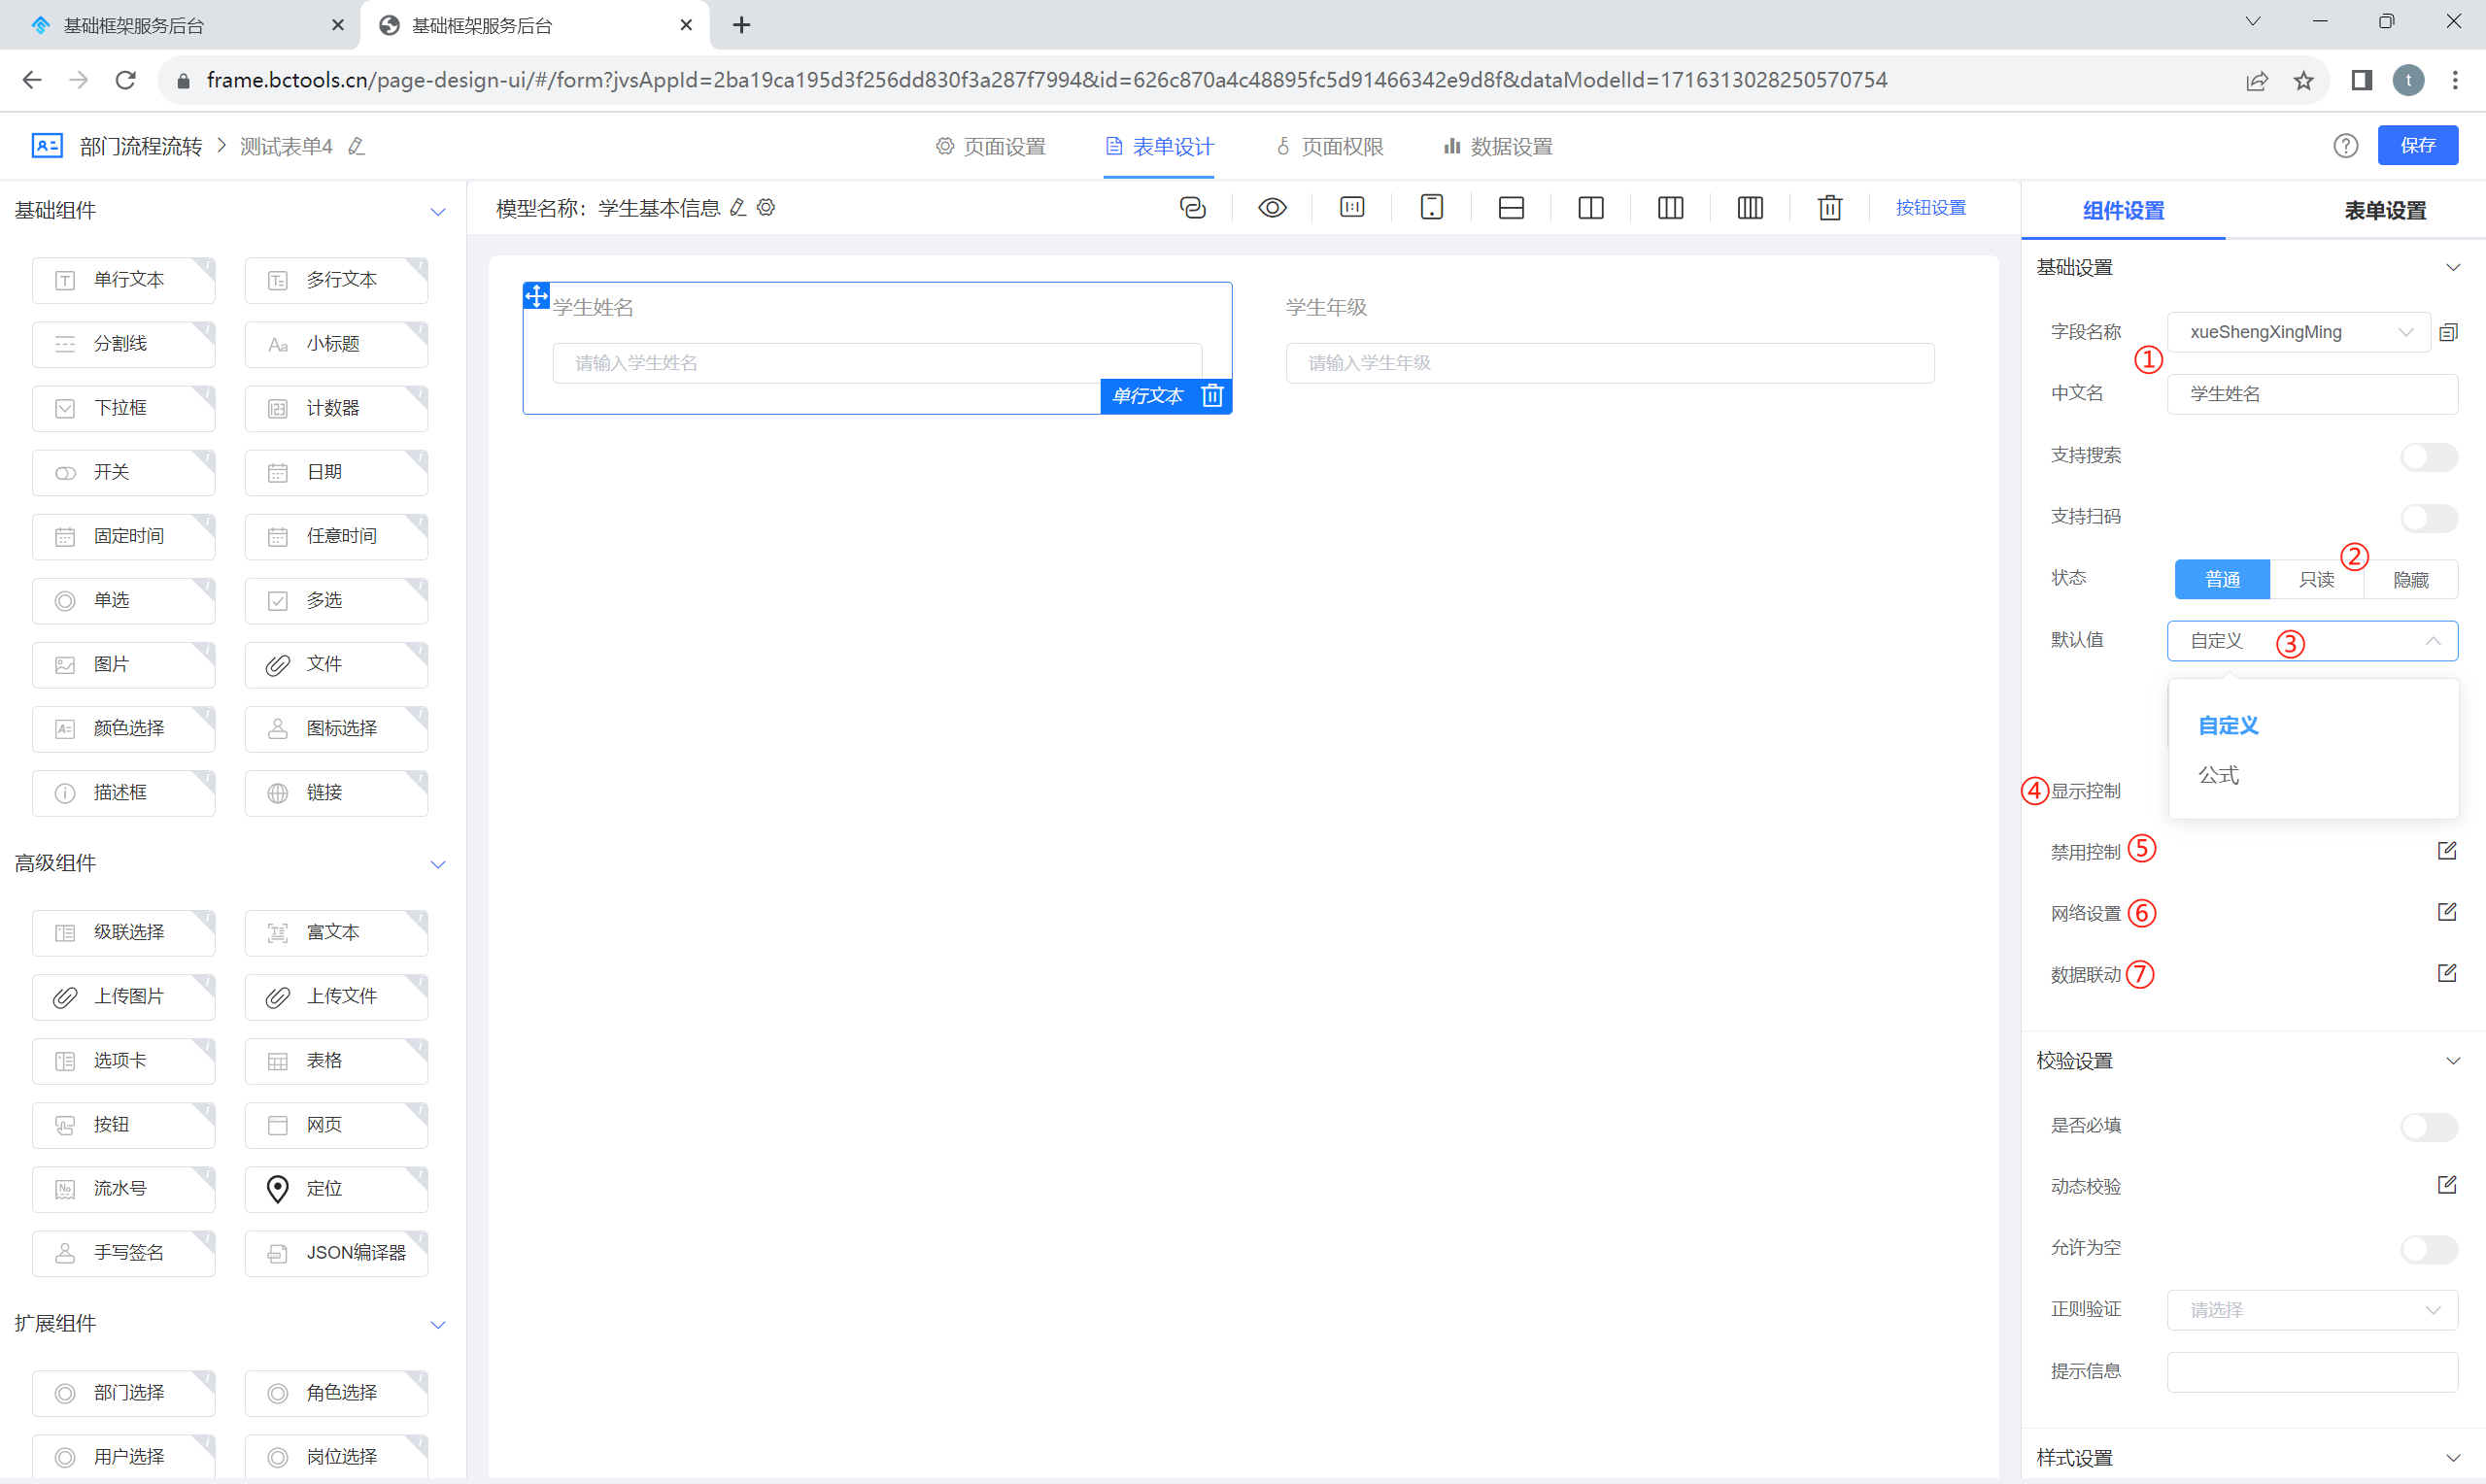Click the 学生年级 input field

(x=1610, y=363)
